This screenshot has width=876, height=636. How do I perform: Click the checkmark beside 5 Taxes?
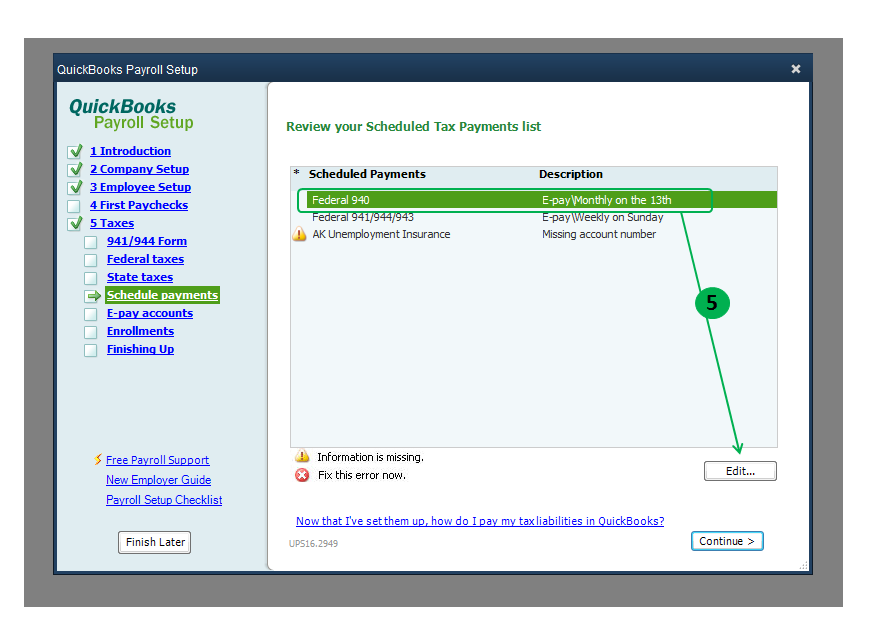(x=75, y=224)
